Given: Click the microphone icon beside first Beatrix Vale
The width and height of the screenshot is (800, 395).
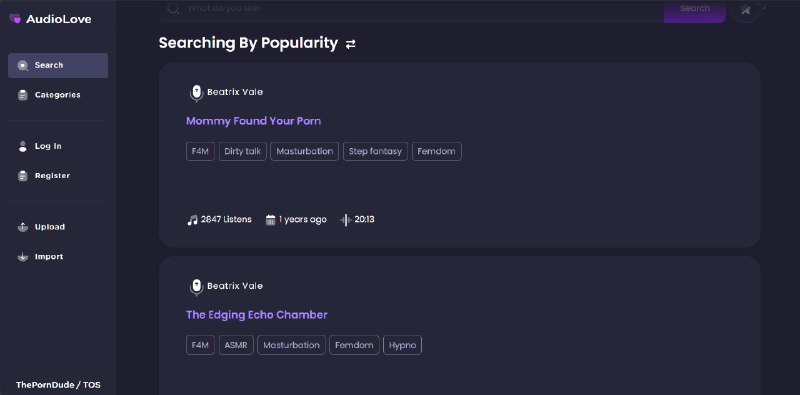Looking at the screenshot, I should (196, 93).
